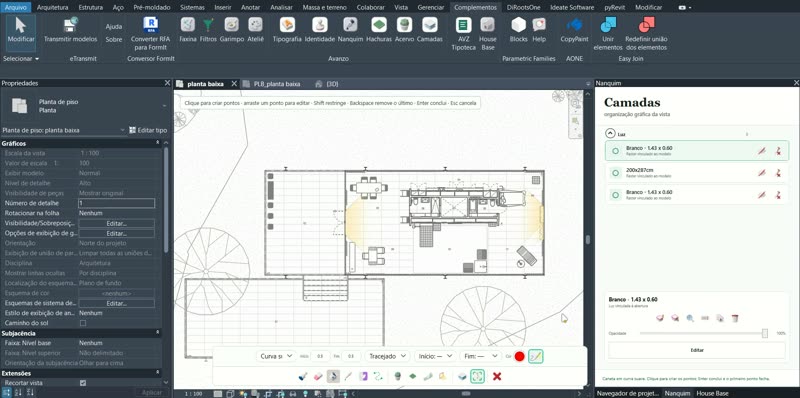
Task: Click the edit pen icon on 200x287cm row
Action: tap(762, 173)
